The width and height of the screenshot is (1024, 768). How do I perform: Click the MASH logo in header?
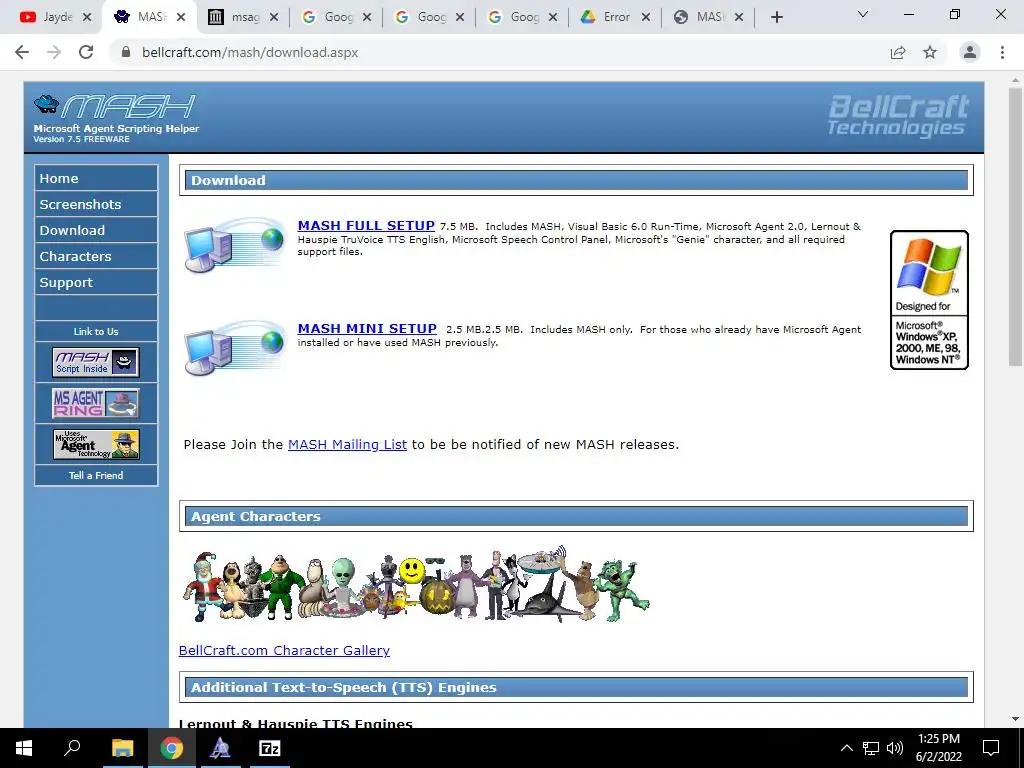(x=115, y=106)
